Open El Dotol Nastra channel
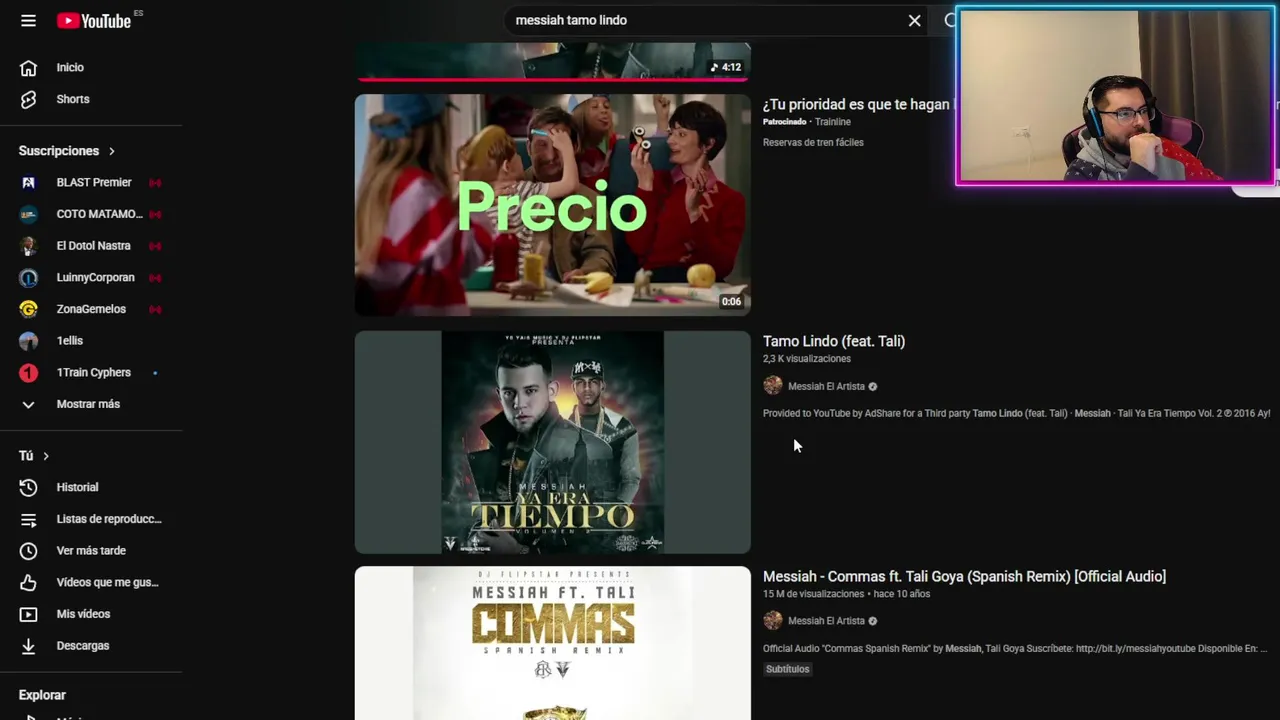1280x720 pixels. 93,245
